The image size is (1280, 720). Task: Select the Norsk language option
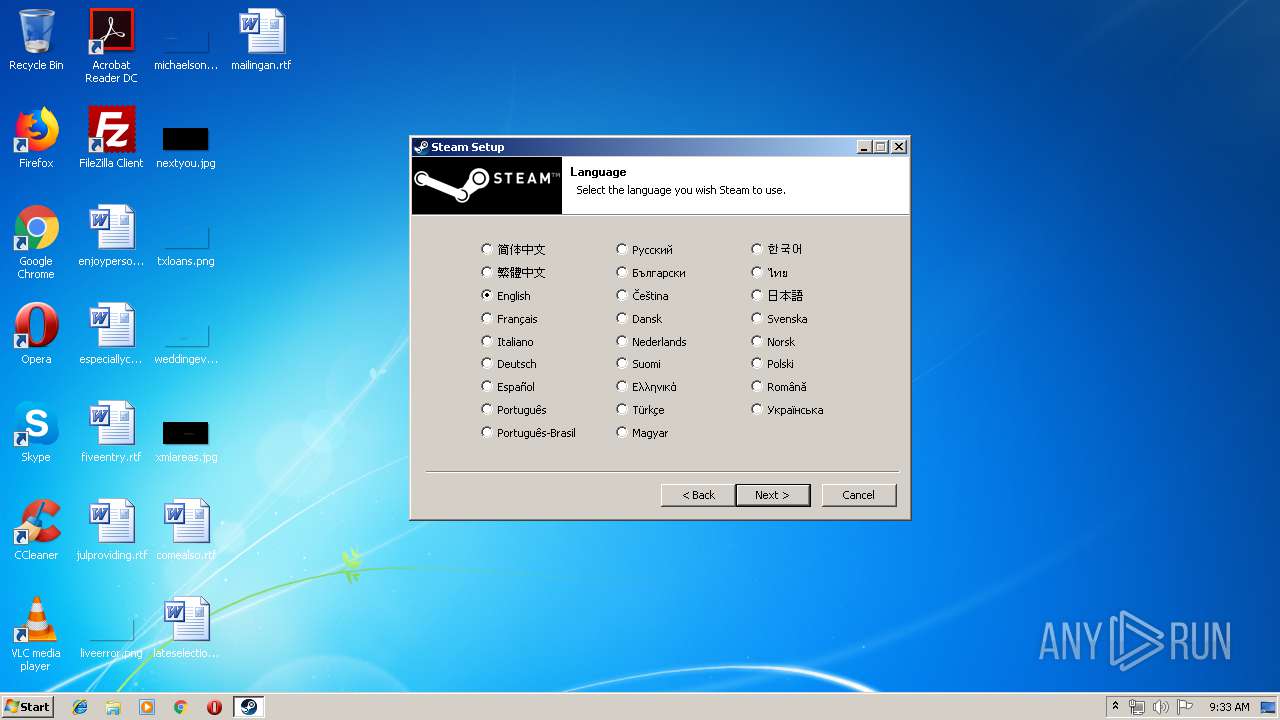click(773, 342)
